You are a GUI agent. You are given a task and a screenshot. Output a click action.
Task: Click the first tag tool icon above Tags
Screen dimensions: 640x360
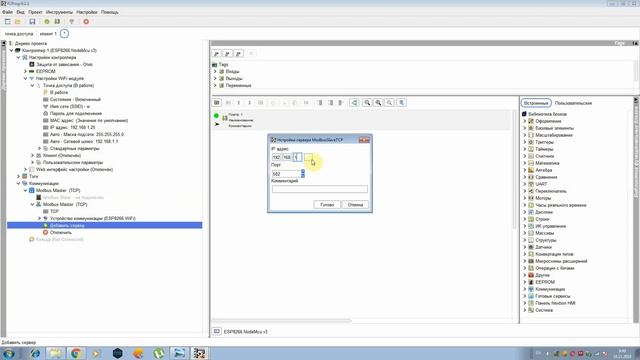[217, 54]
